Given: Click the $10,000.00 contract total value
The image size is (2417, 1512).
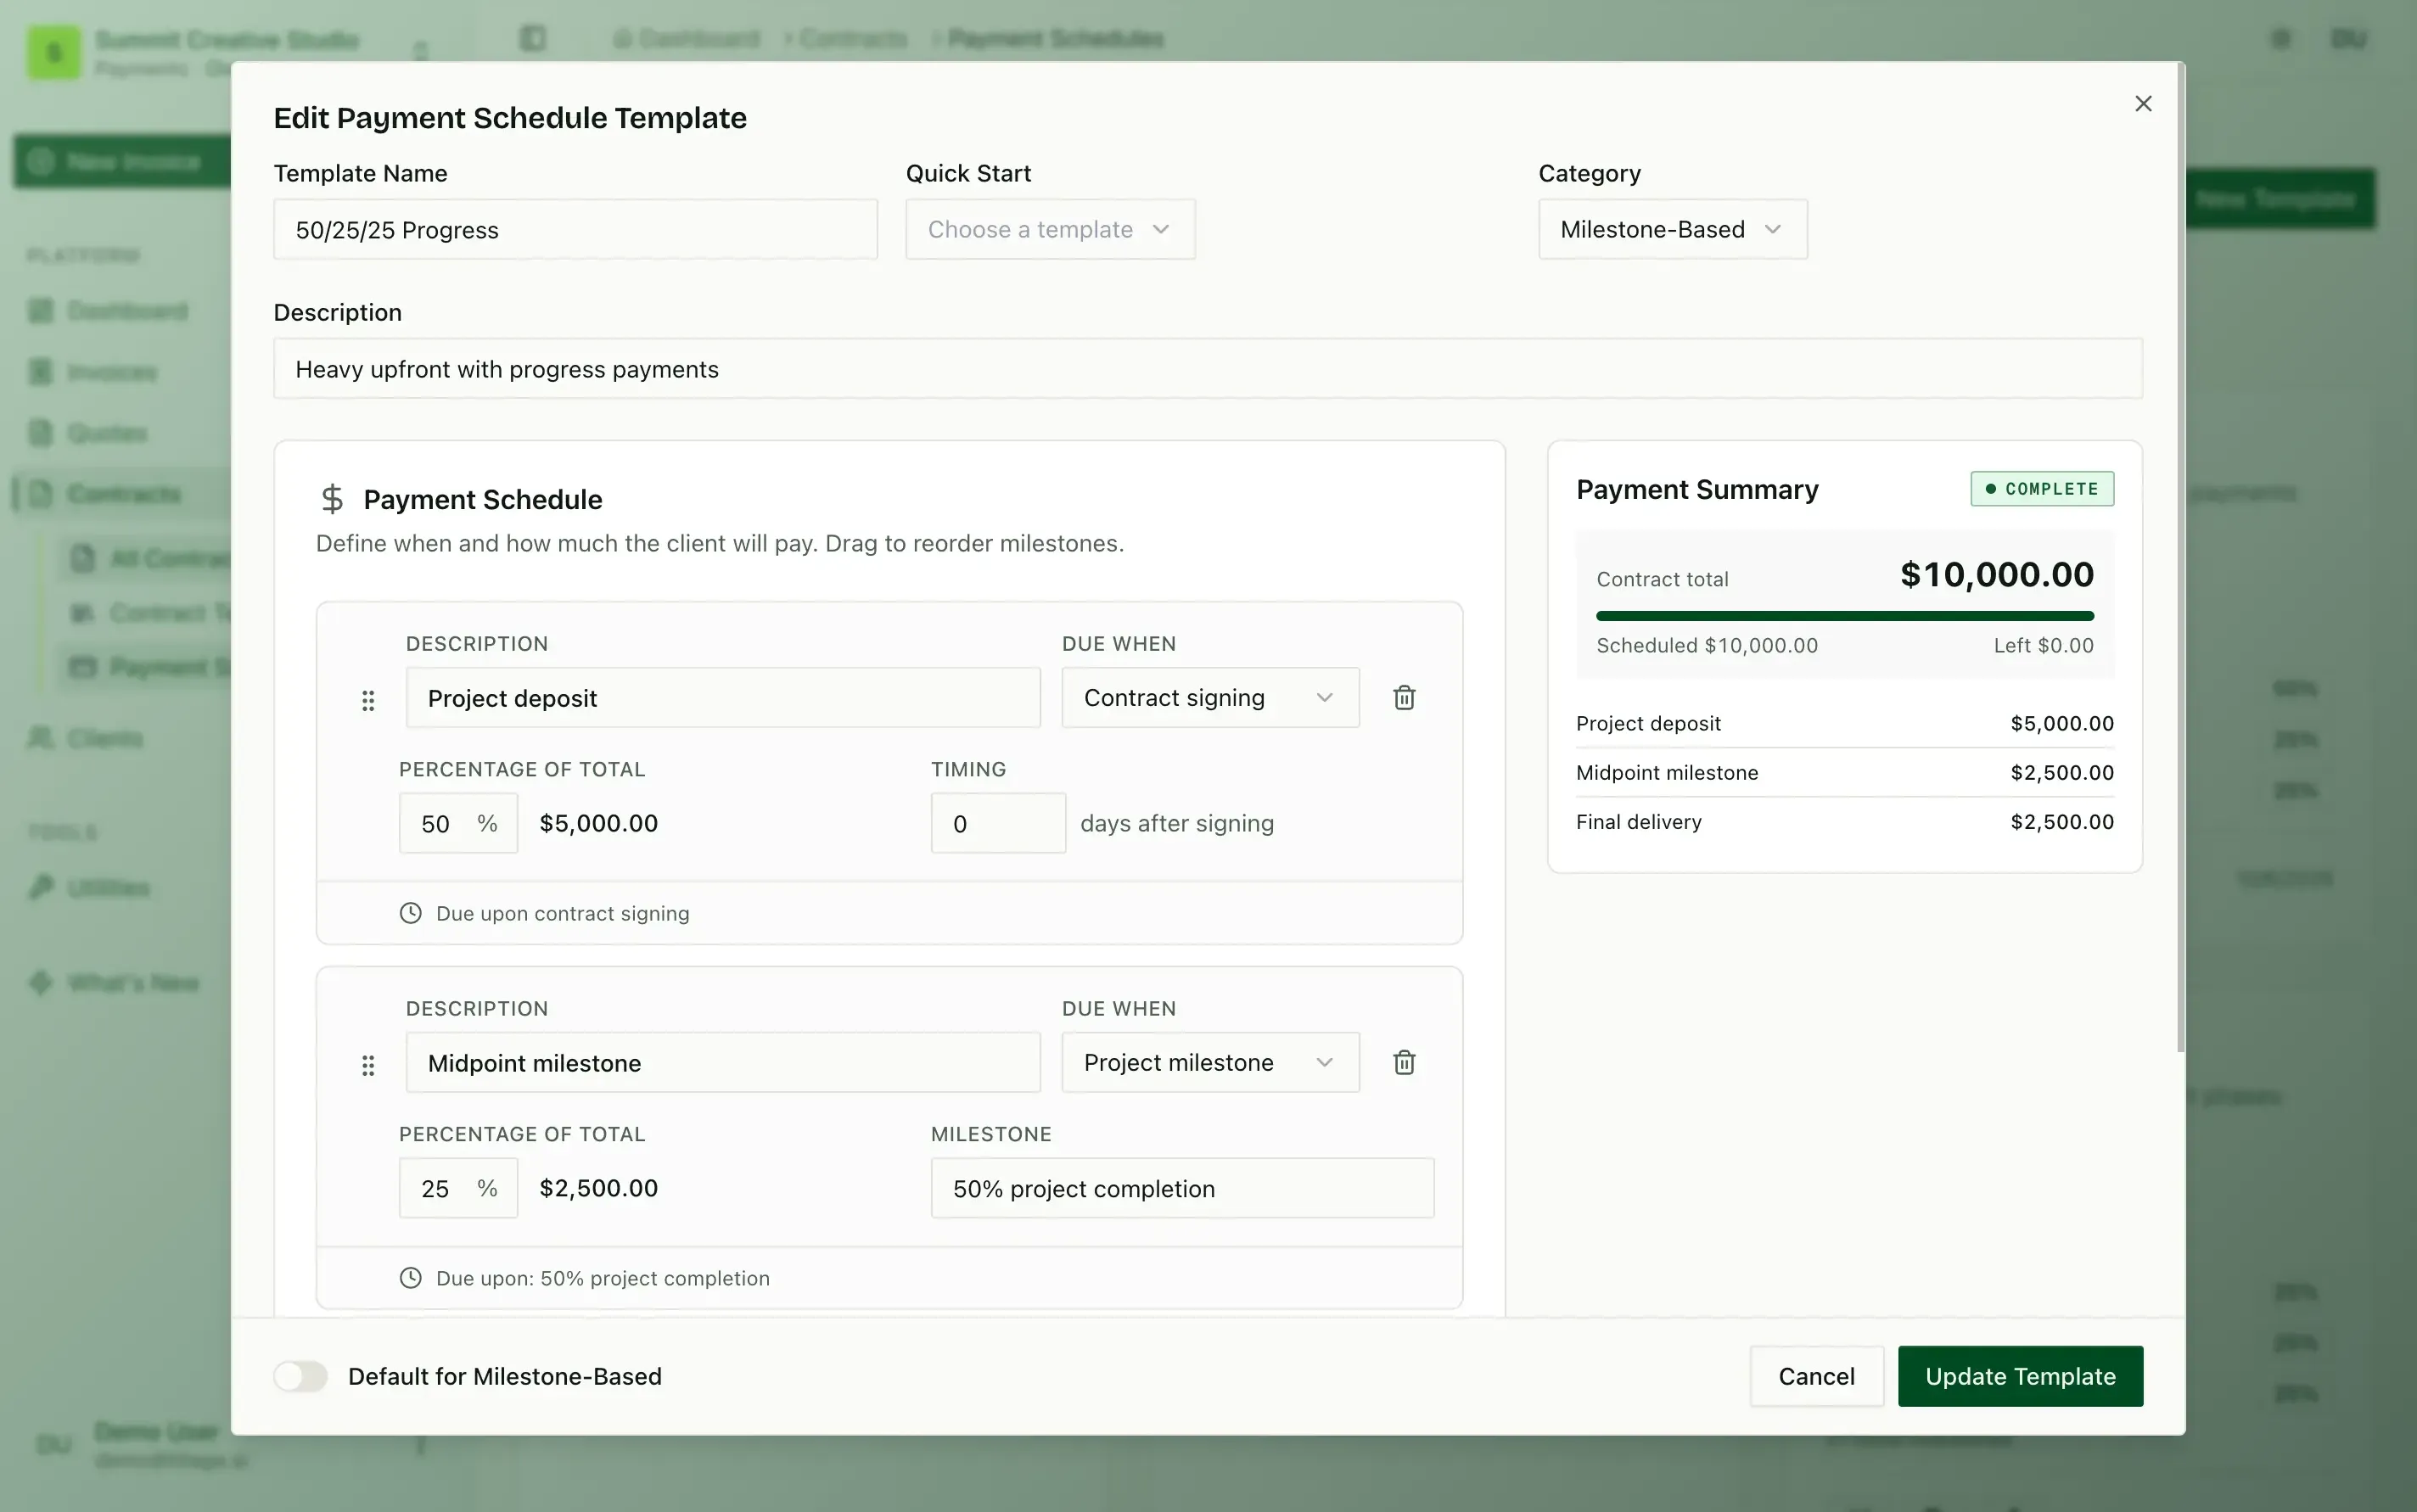Looking at the screenshot, I should (x=1996, y=575).
